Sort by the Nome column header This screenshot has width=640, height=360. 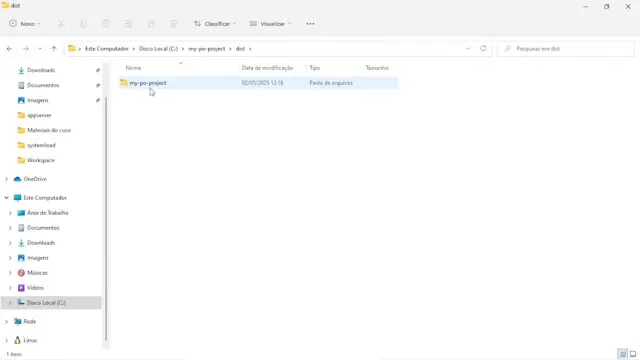point(133,68)
